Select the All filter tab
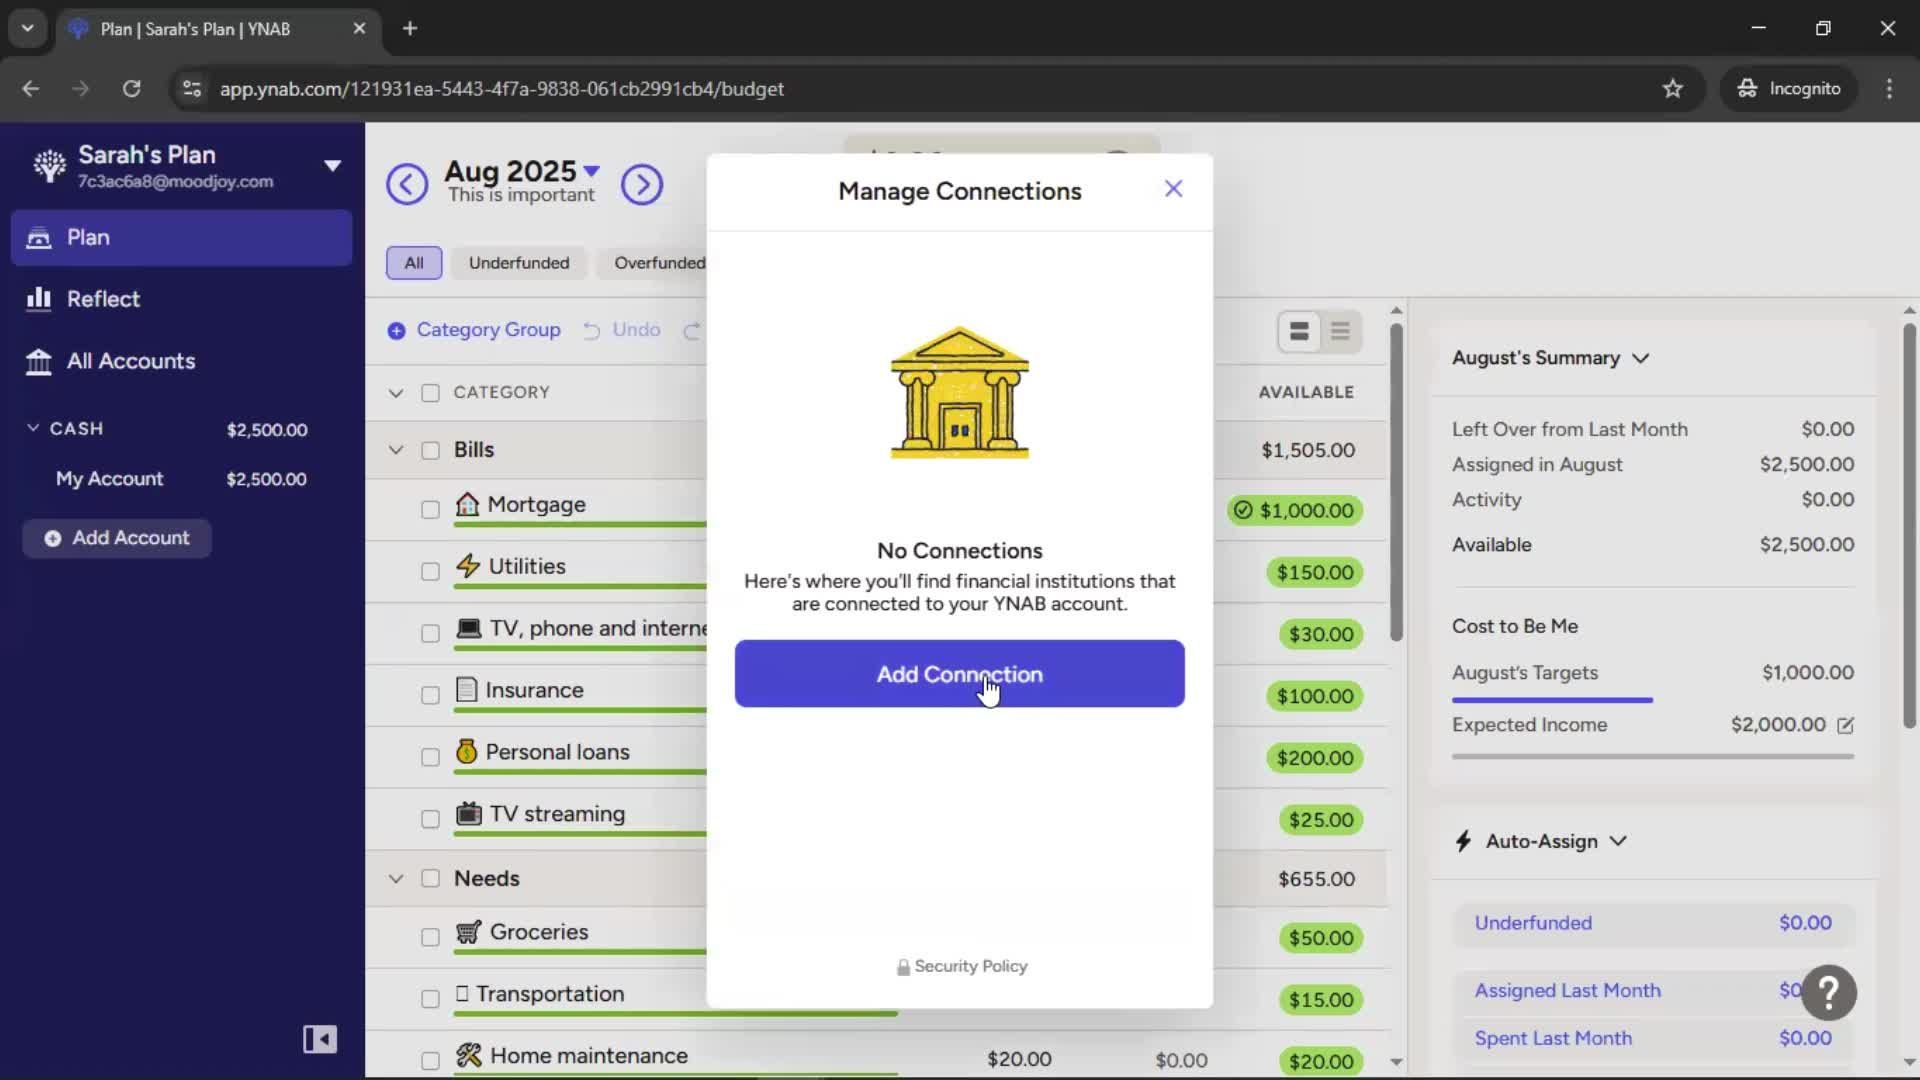Screen dimensions: 1920x1080 [x=414, y=263]
